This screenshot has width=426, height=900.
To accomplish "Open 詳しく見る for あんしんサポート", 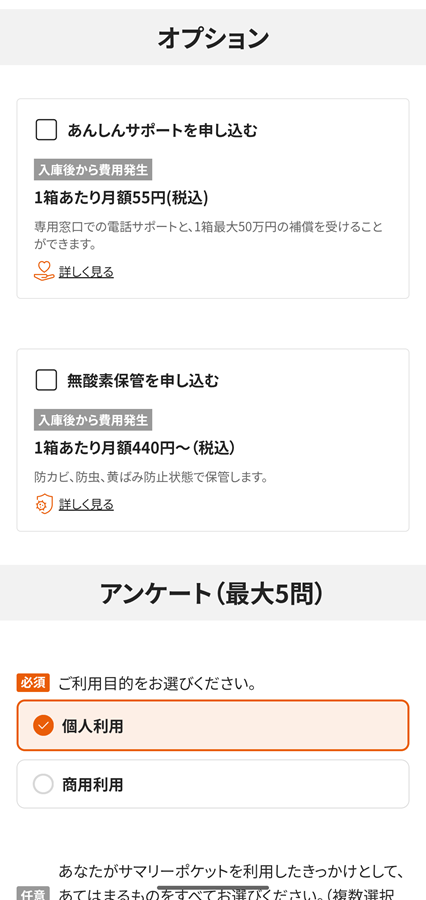I will pyautogui.click(x=86, y=271).
